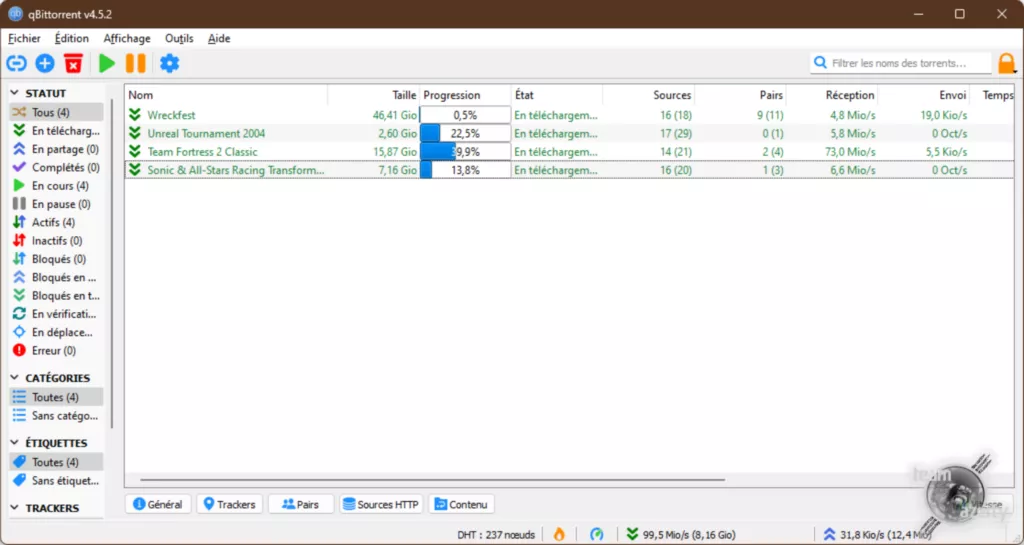The height and width of the screenshot is (545, 1024).
Task: Collapse the STATUT section
Action: pos(14,93)
